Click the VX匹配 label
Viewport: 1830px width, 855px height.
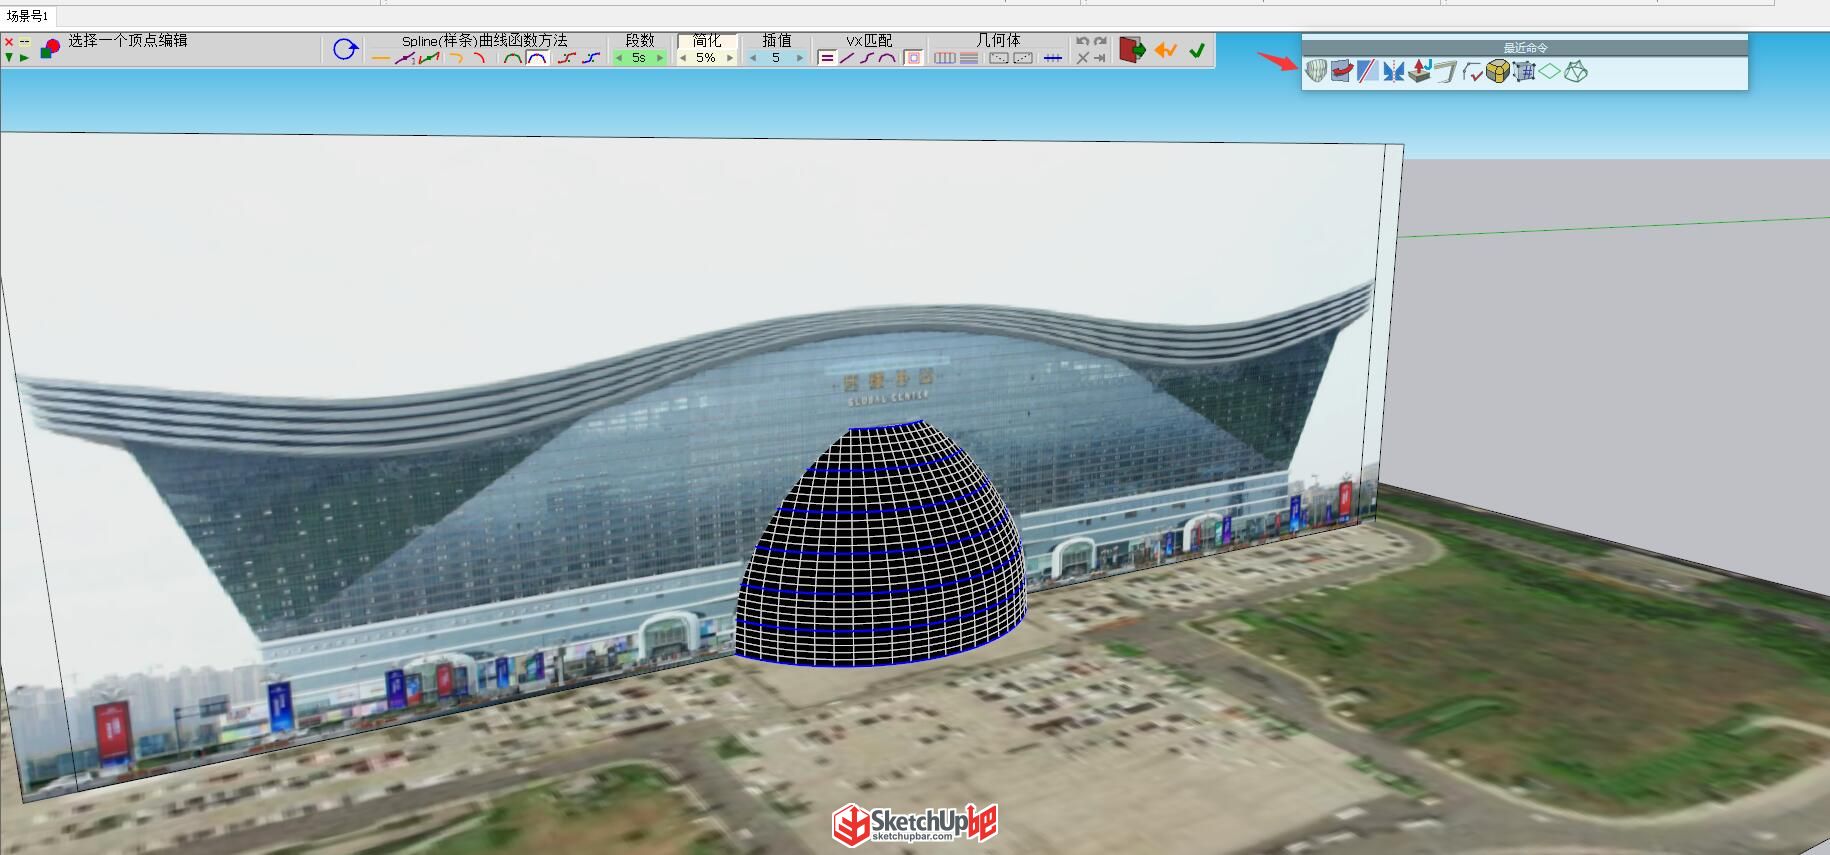pos(869,41)
